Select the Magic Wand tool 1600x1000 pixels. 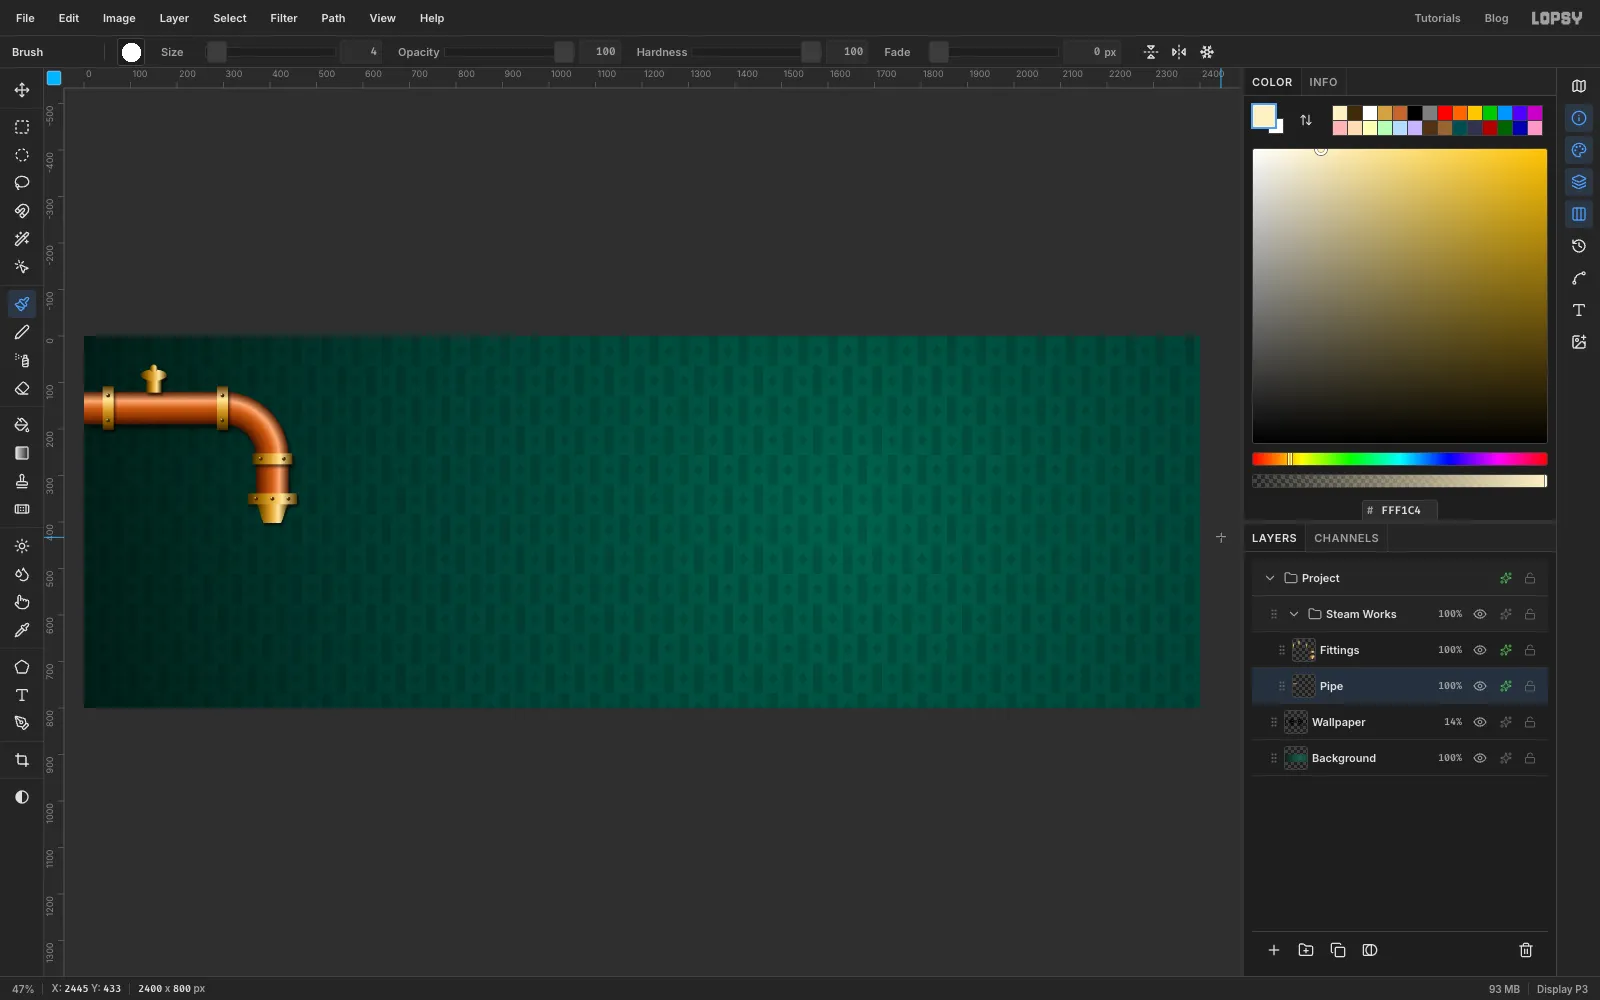[x=22, y=239]
